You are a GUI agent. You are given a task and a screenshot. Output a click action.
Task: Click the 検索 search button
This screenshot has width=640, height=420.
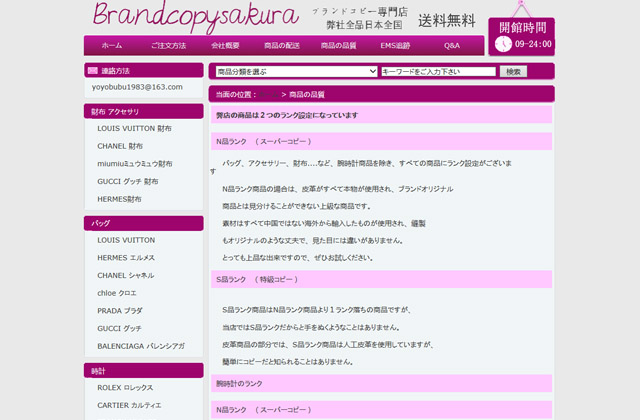click(513, 71)
